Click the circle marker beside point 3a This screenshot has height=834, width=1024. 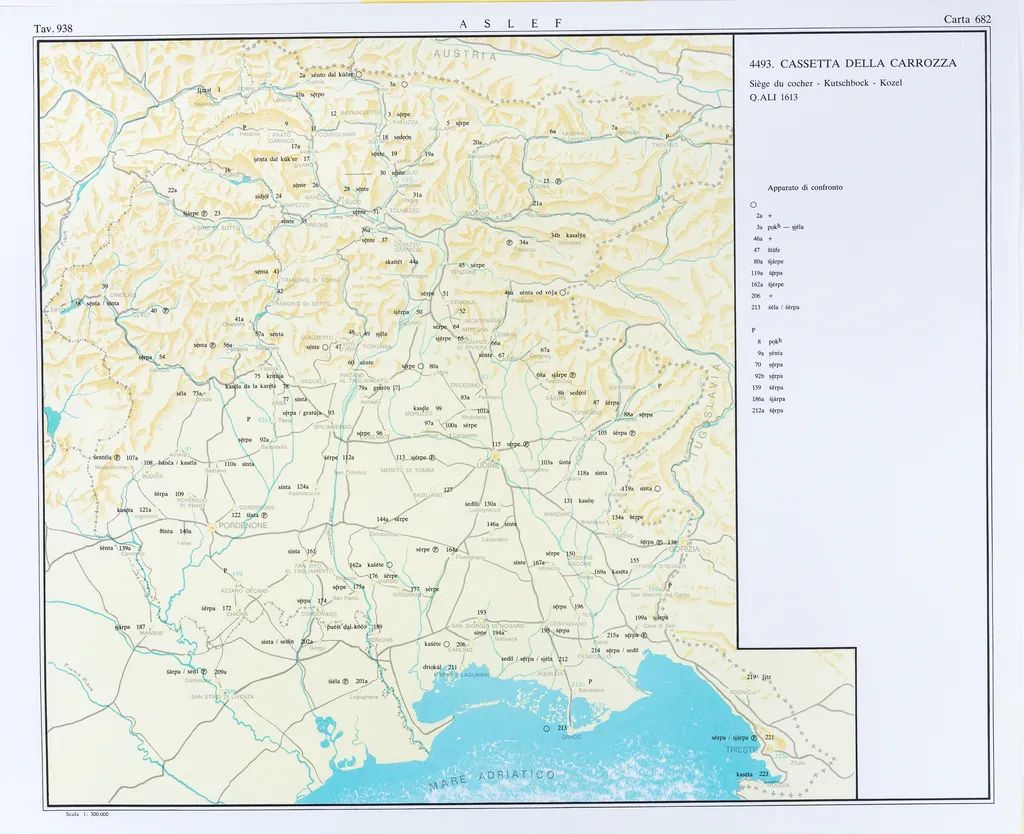pos(406,85)
